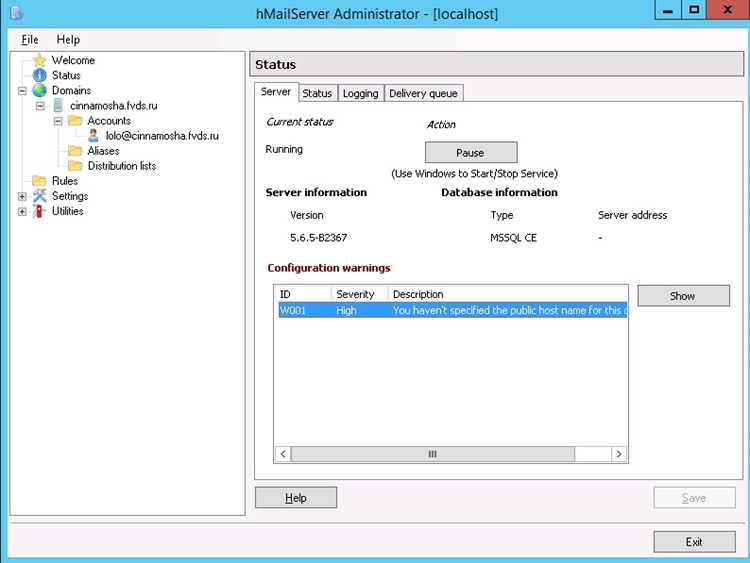Select the Utilities tree item

67,211
